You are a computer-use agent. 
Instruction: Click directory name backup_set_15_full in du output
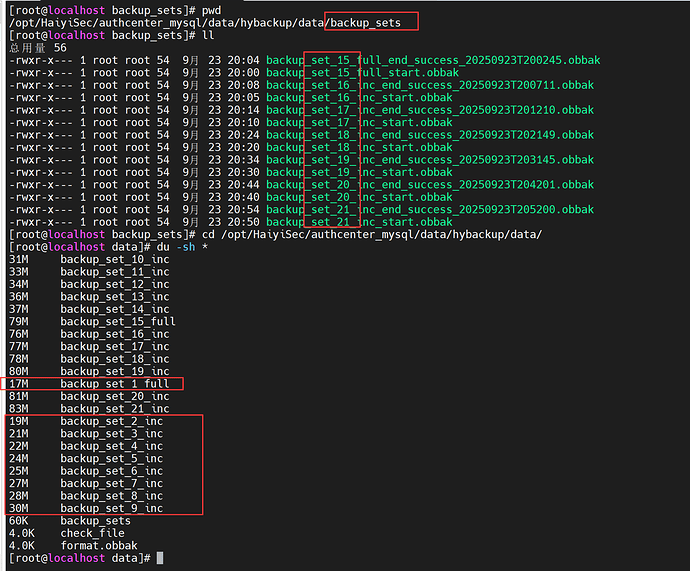click(x=118, y=322)
